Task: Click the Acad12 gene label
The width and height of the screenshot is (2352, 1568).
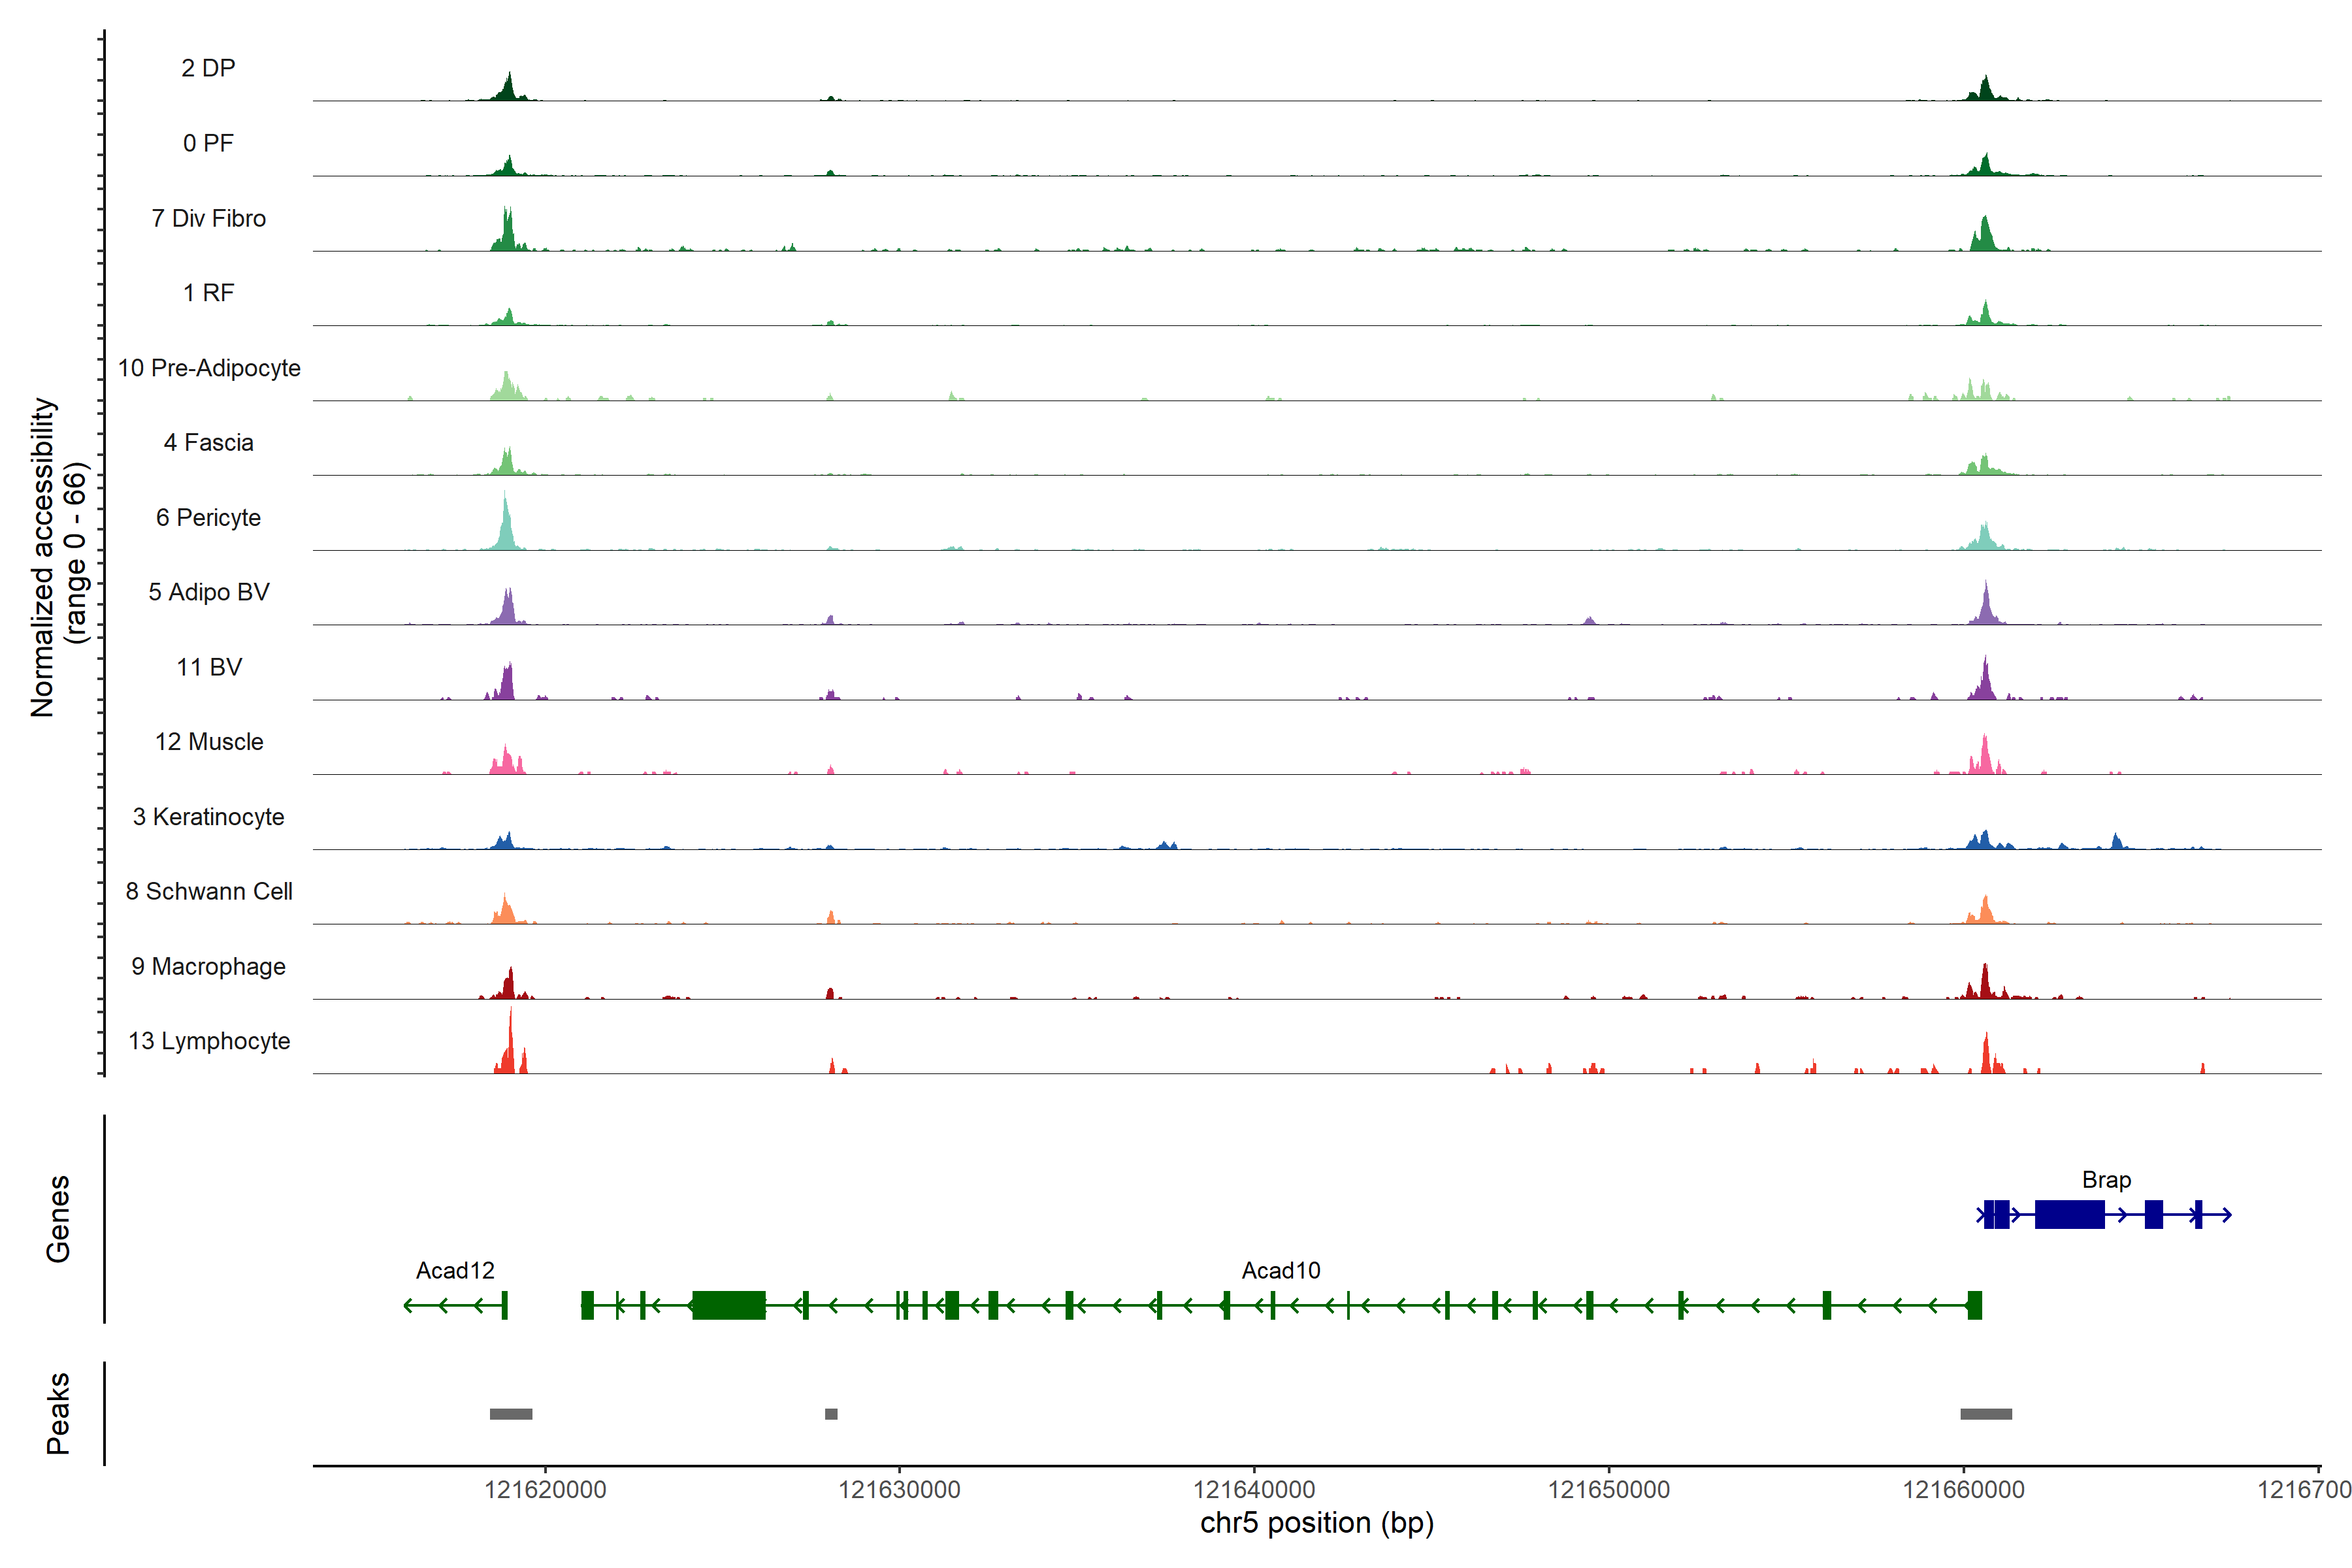Action: (455, 1271)
